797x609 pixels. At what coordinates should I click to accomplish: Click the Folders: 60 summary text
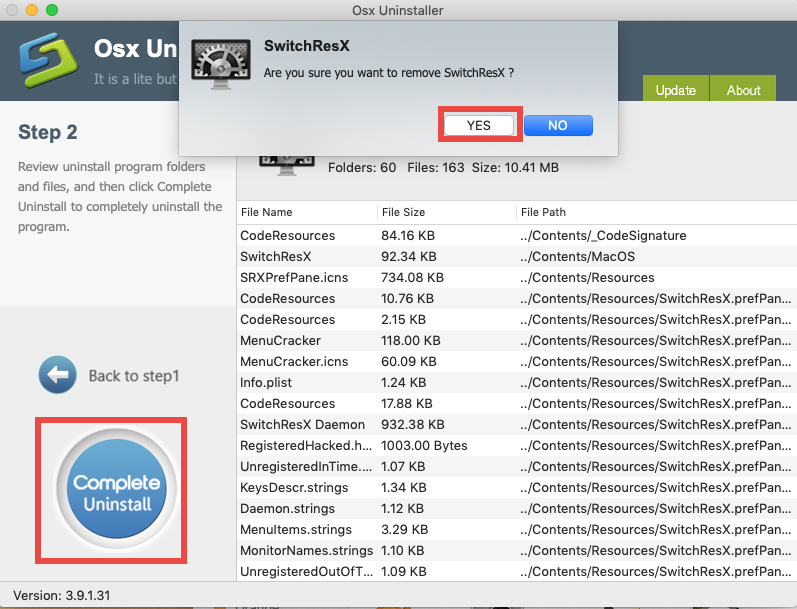[362, 167]
